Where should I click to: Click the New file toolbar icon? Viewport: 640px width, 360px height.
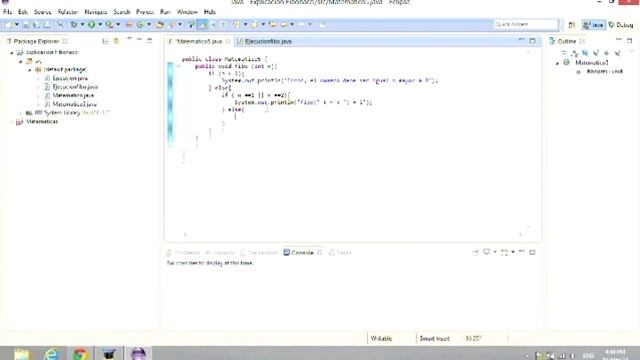[x=8, y=25]
